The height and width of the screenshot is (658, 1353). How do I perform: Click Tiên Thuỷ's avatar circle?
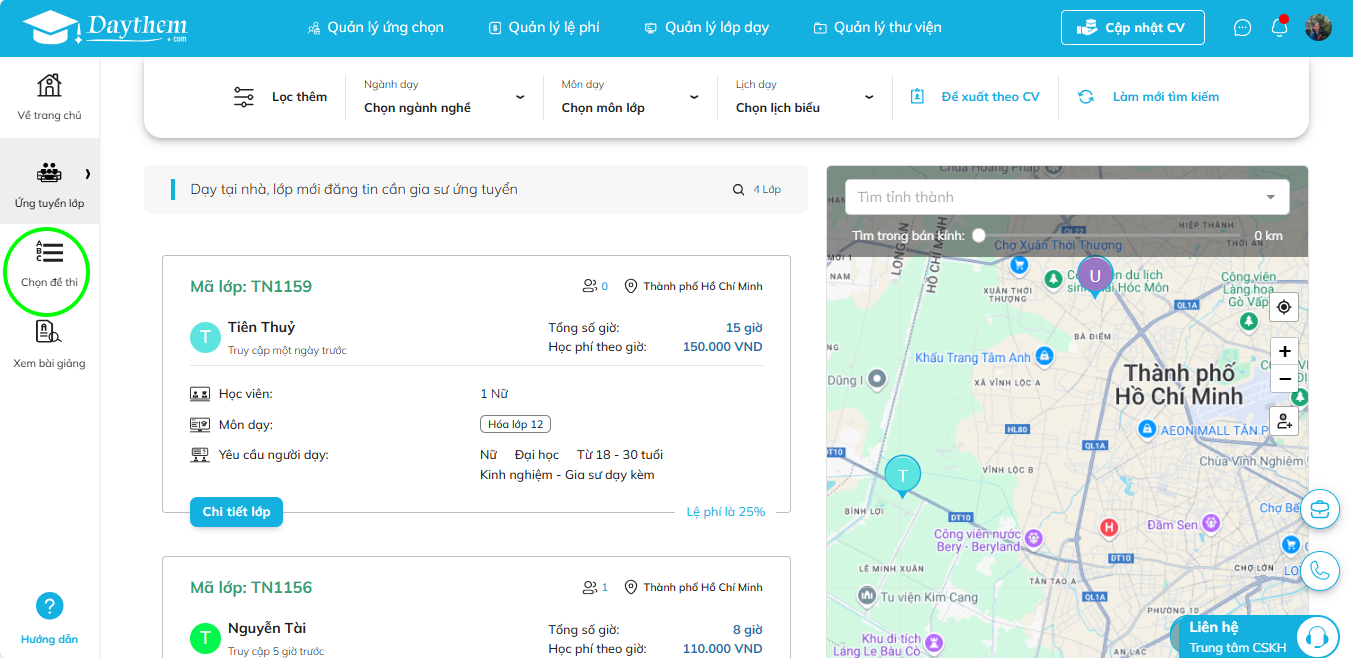pyautogui.click(x=205, y=337)
